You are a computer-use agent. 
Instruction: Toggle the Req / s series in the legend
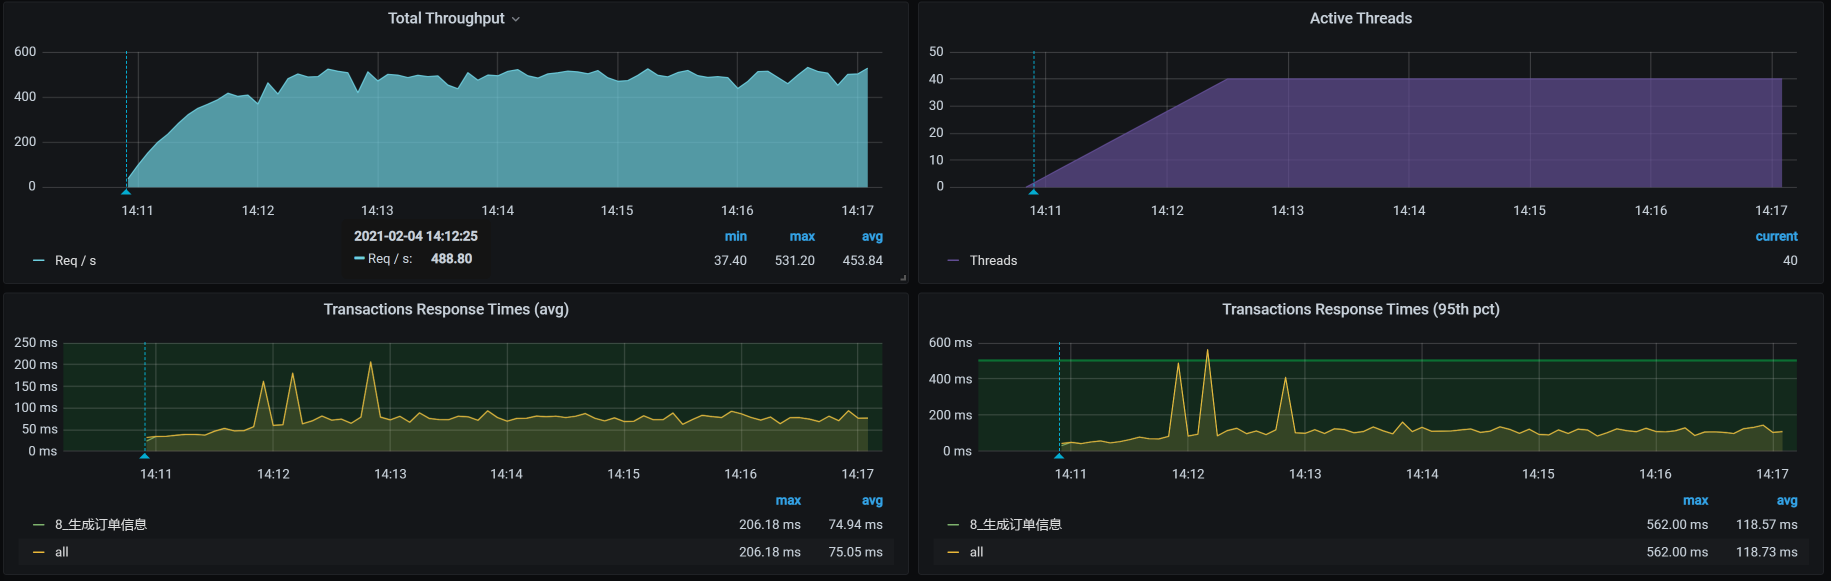pyautogui.click(x=75, y=261)
